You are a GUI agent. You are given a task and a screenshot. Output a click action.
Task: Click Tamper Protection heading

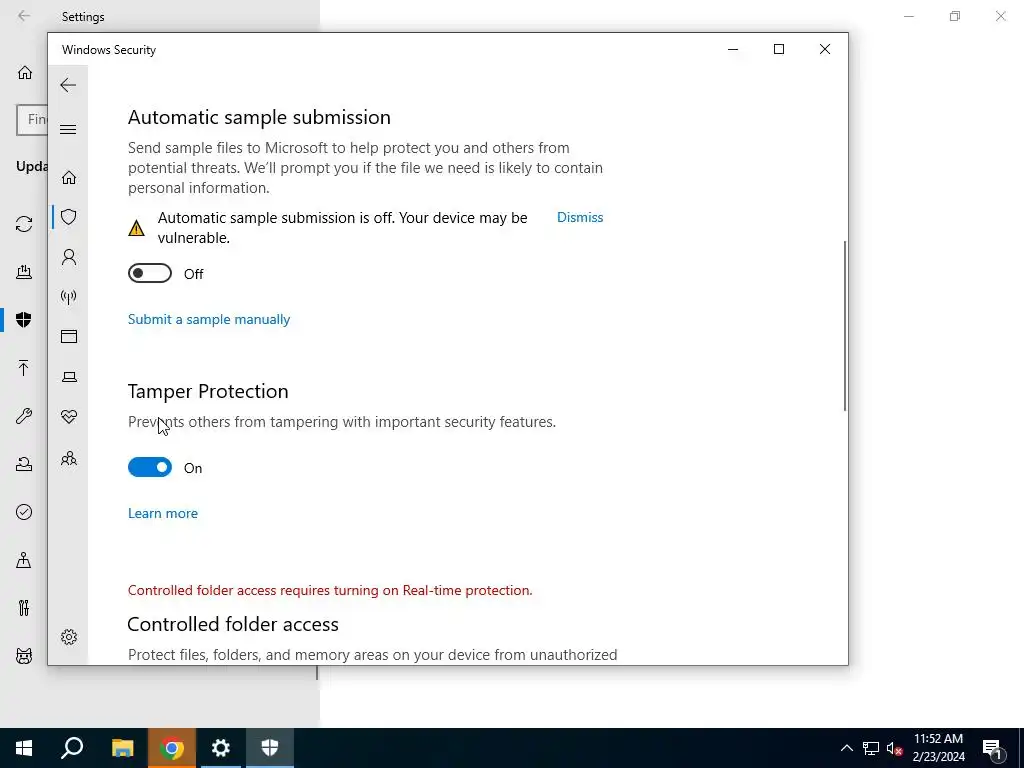[208, 391]
